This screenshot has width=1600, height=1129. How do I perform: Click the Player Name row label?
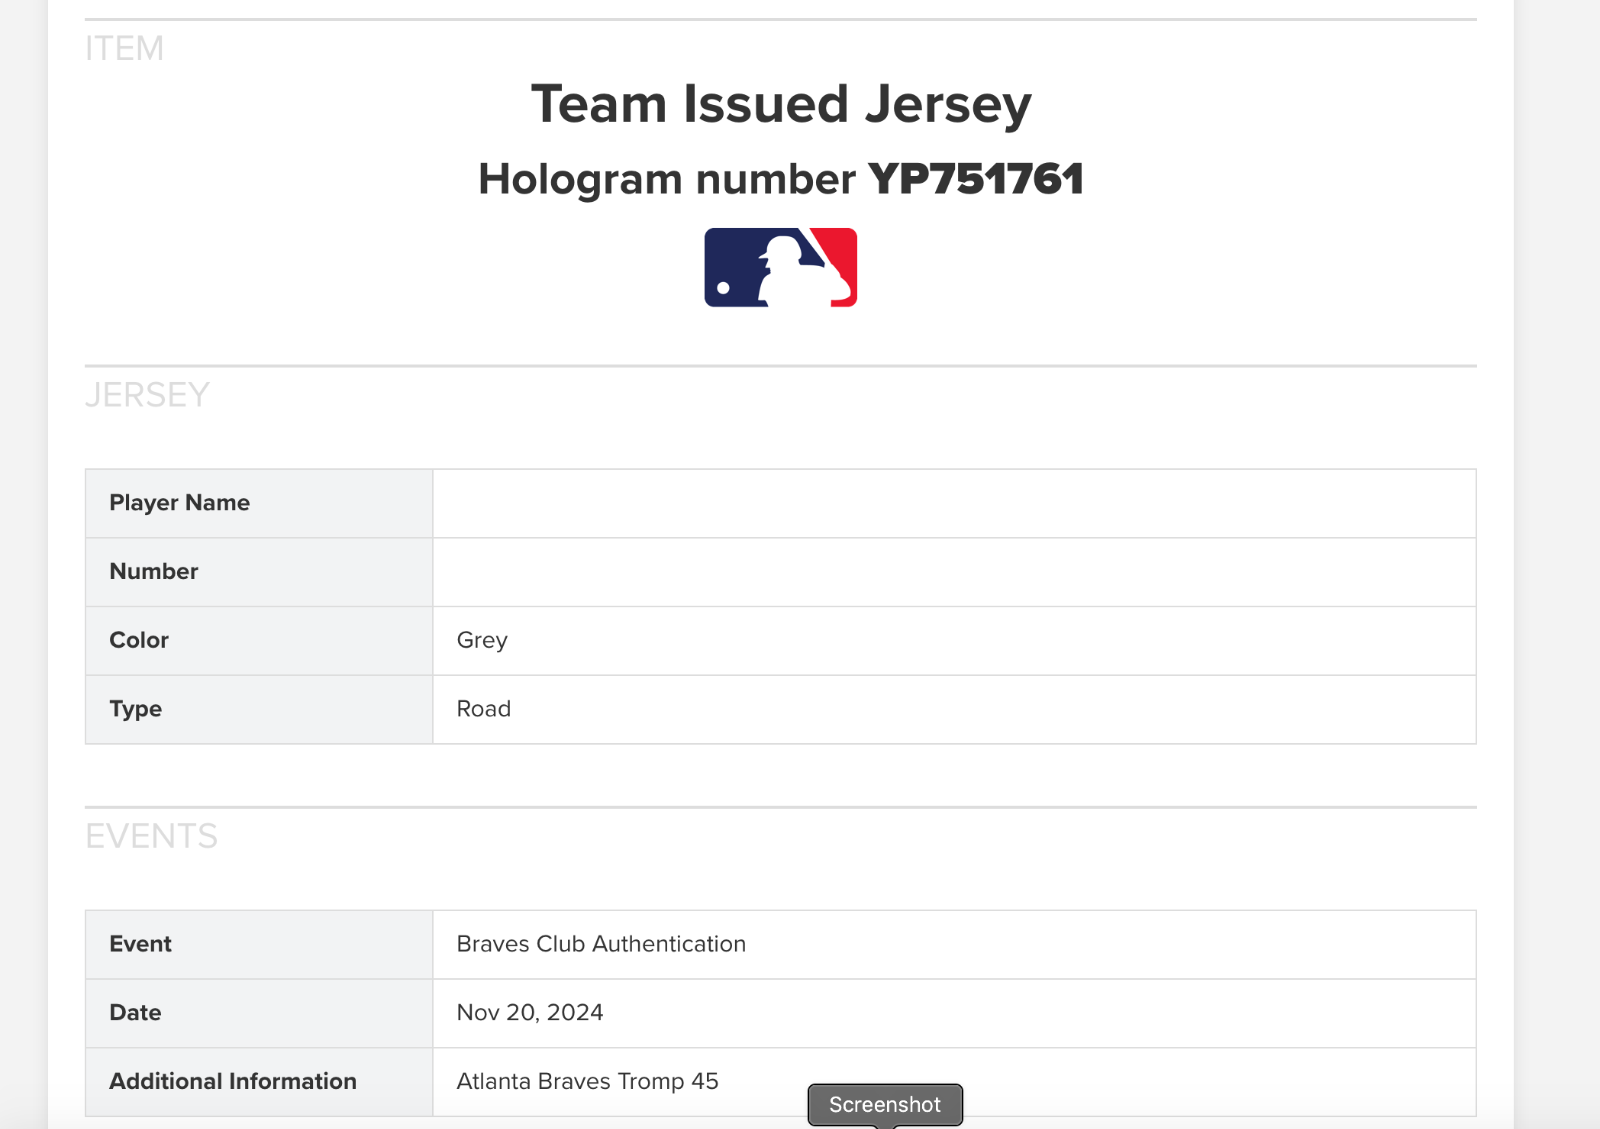pyautogui.click(x=179, y=503)
